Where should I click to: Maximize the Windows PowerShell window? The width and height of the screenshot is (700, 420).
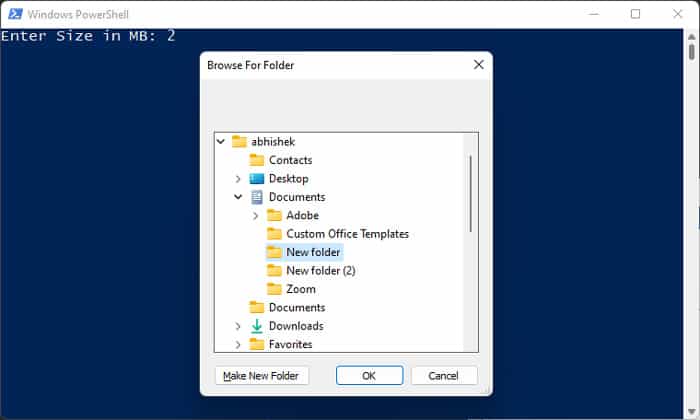pos(635,14)
